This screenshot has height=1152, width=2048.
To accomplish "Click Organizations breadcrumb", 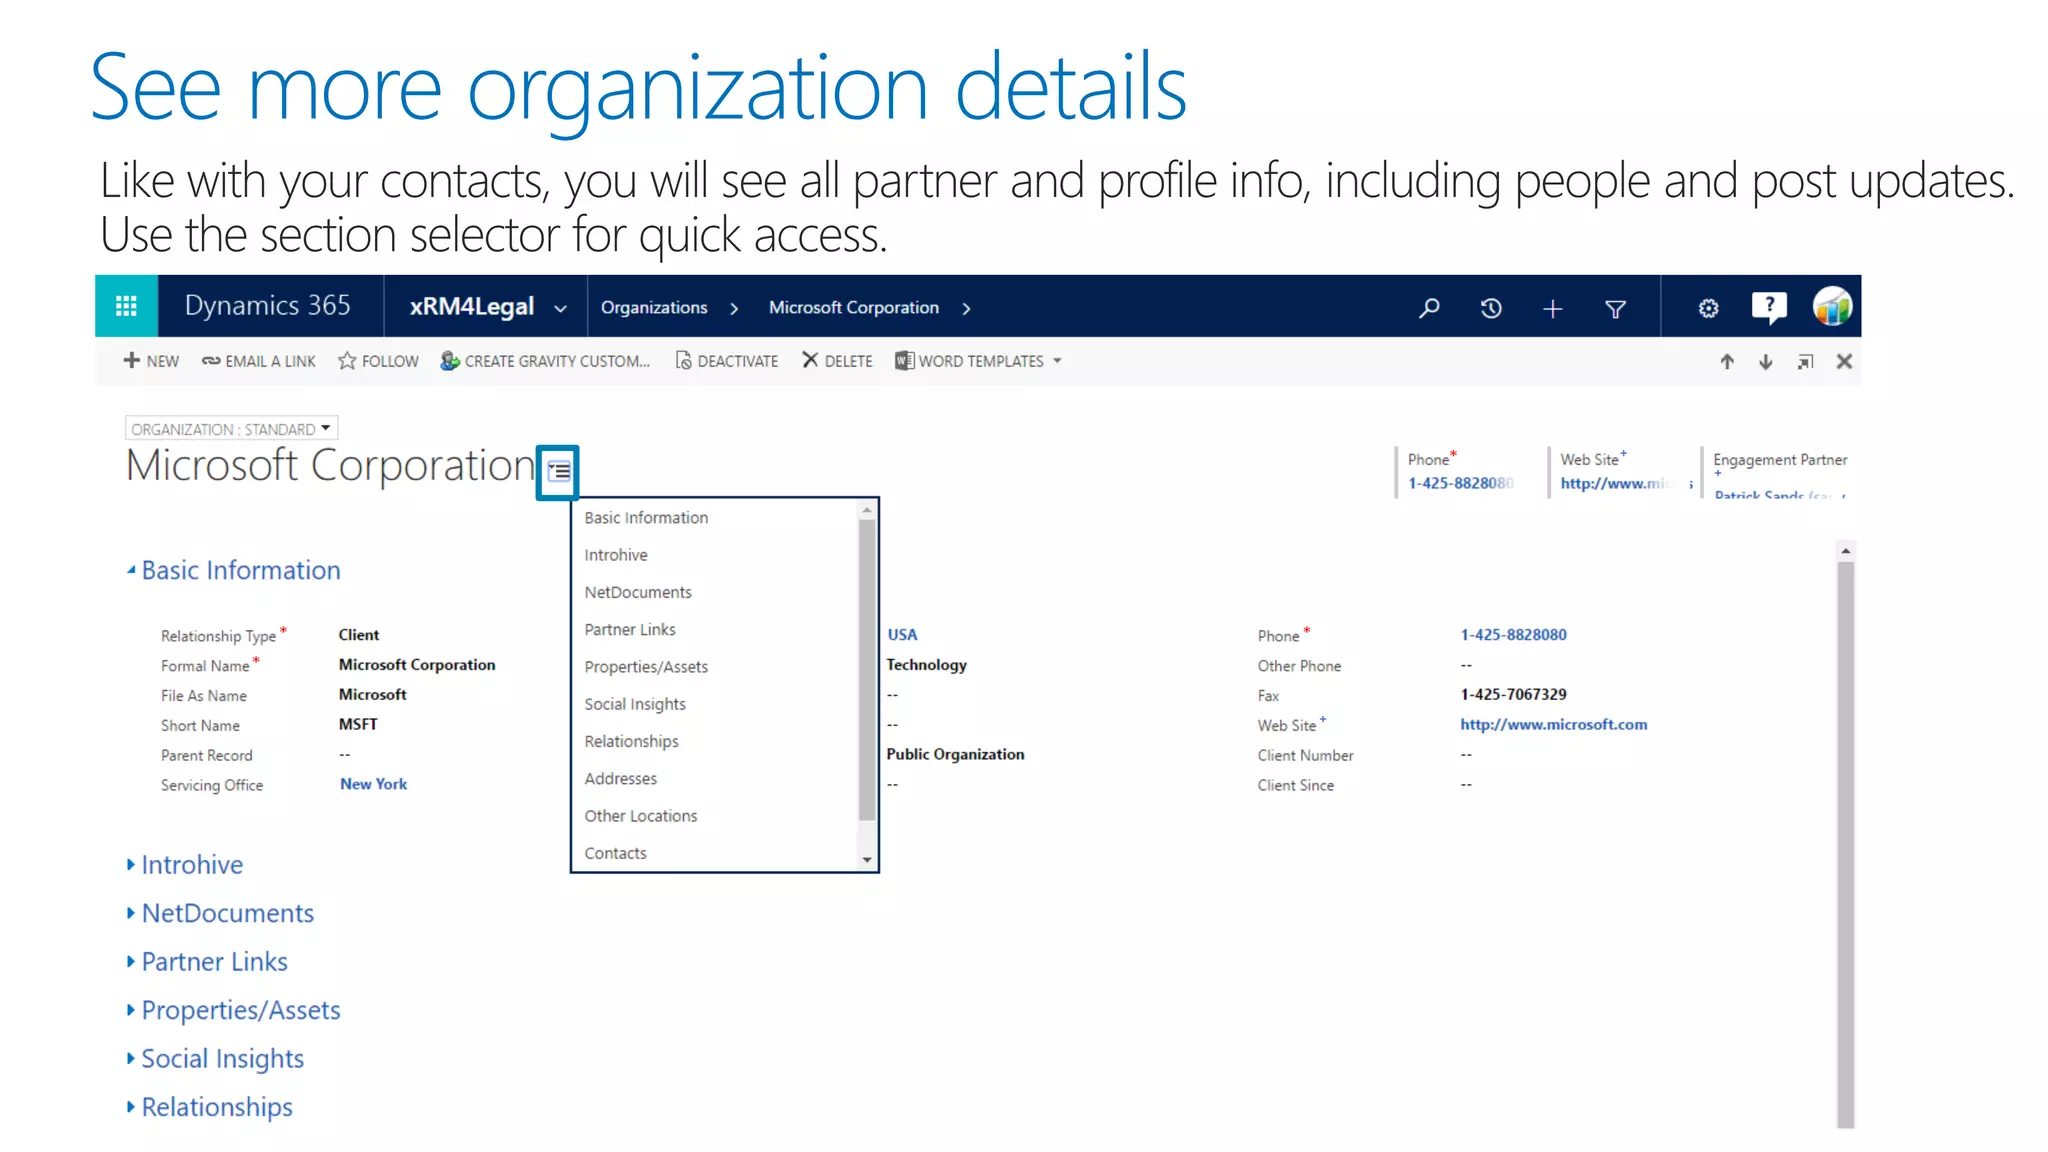I will [x=654, y=308].
